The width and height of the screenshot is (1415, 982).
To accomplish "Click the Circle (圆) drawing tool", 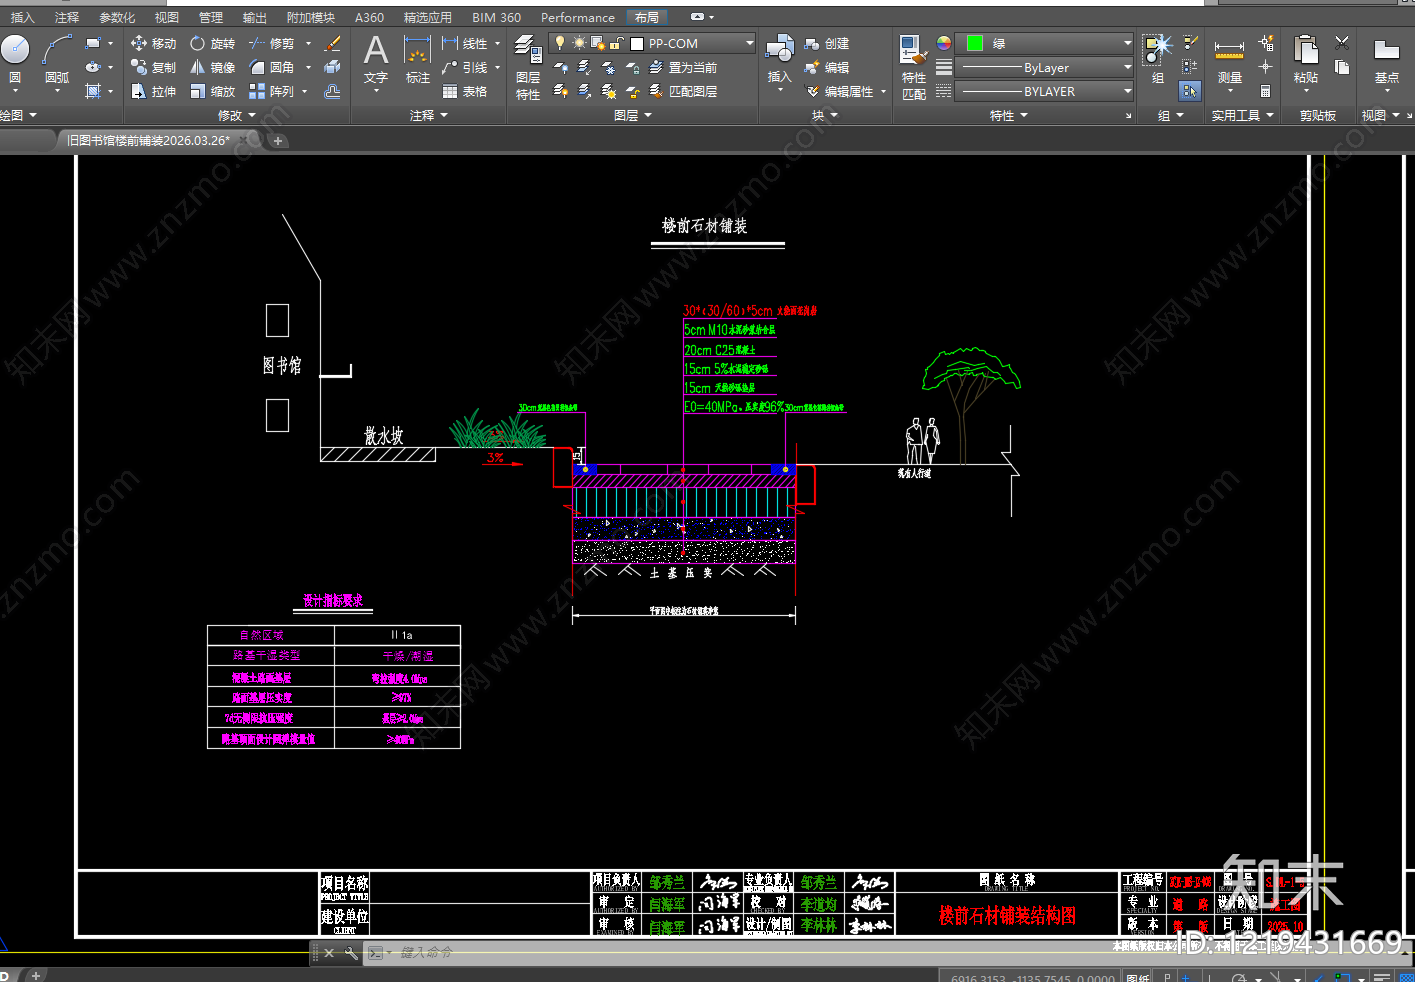I will click(x=15, y=58).
